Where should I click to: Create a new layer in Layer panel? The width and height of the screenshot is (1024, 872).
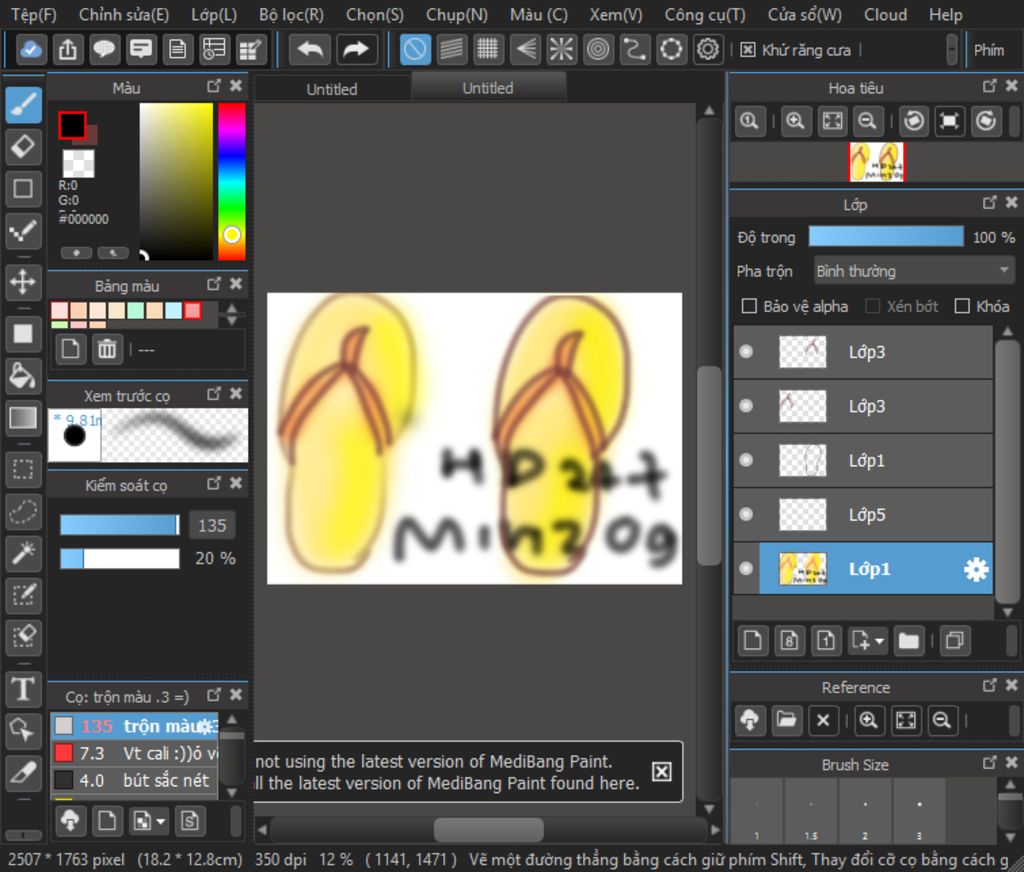[x=752, y=640]
